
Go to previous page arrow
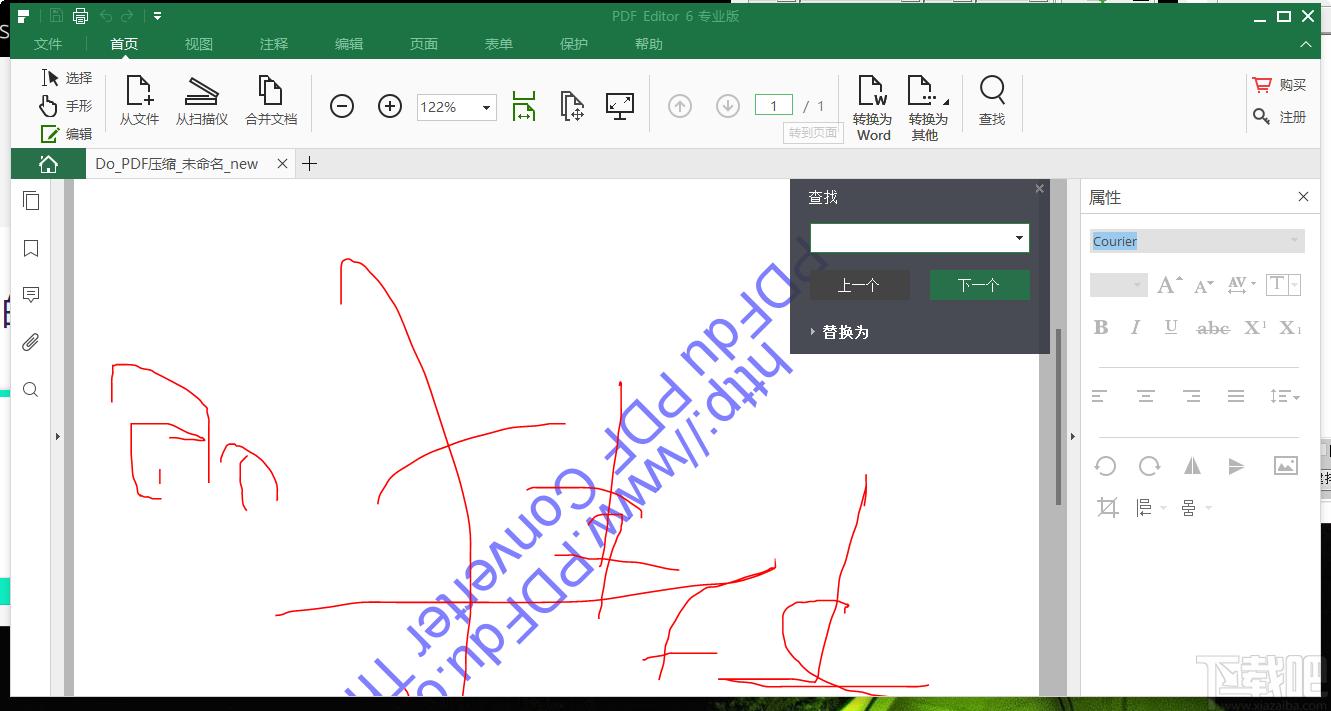680,106
